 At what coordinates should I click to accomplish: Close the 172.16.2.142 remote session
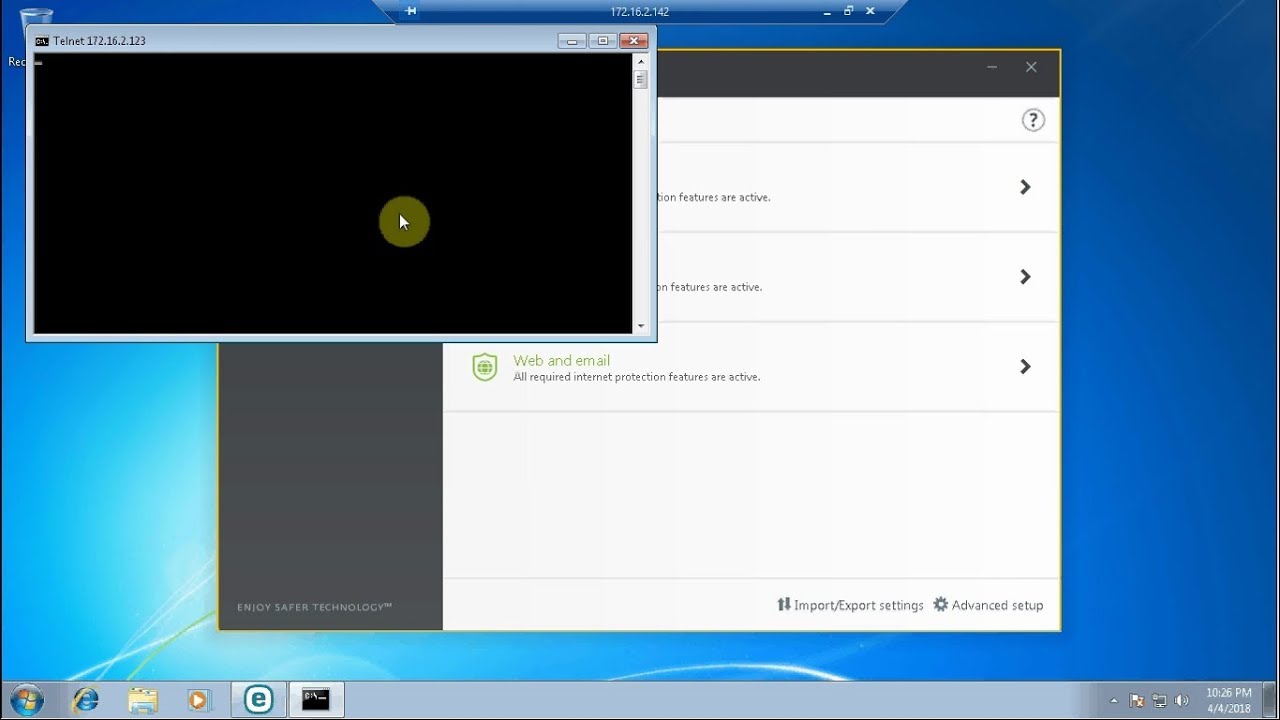[x=870, y=11]
